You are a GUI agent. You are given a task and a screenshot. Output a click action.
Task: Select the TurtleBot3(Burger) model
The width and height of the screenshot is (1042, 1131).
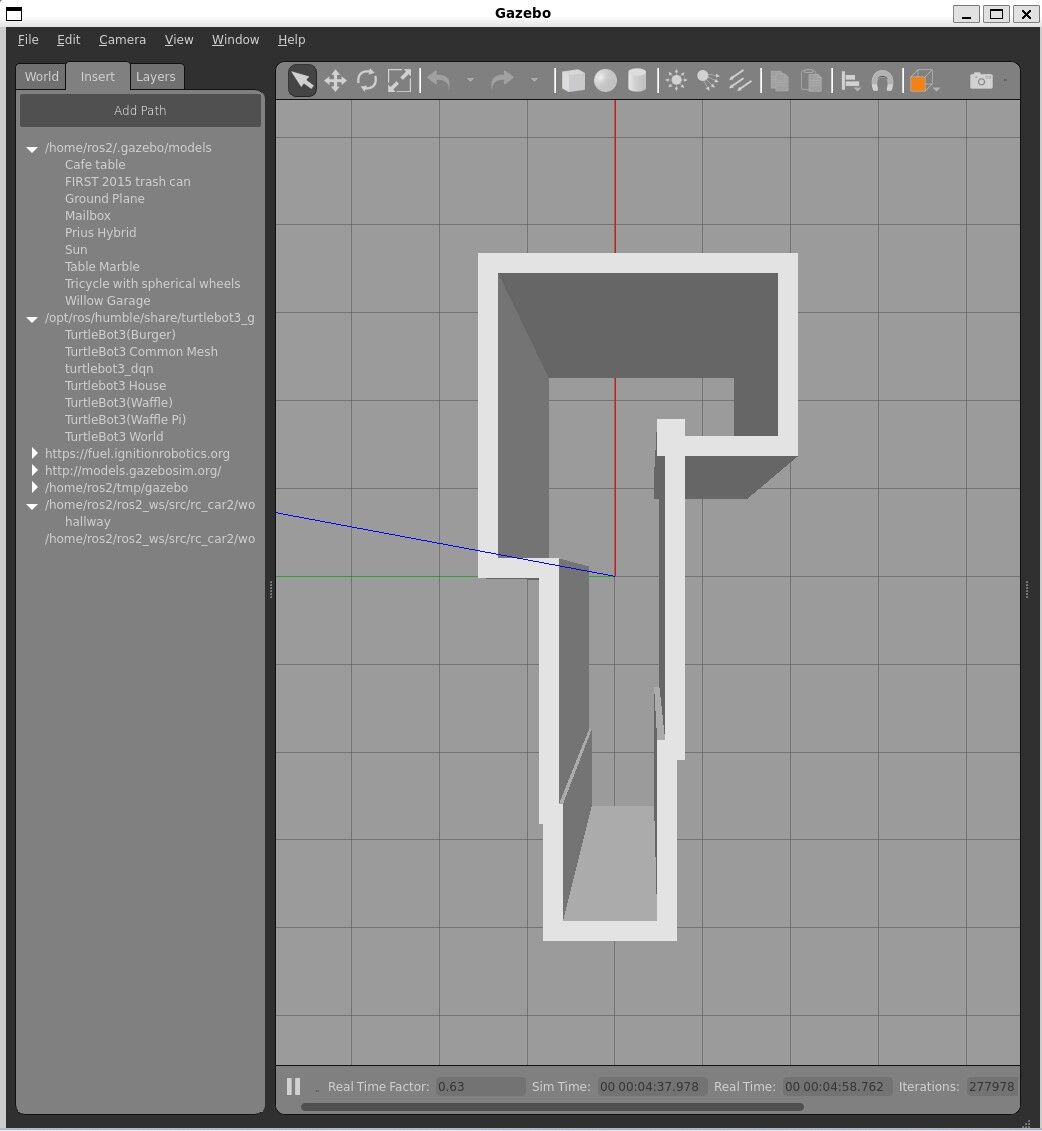[120, 335]
